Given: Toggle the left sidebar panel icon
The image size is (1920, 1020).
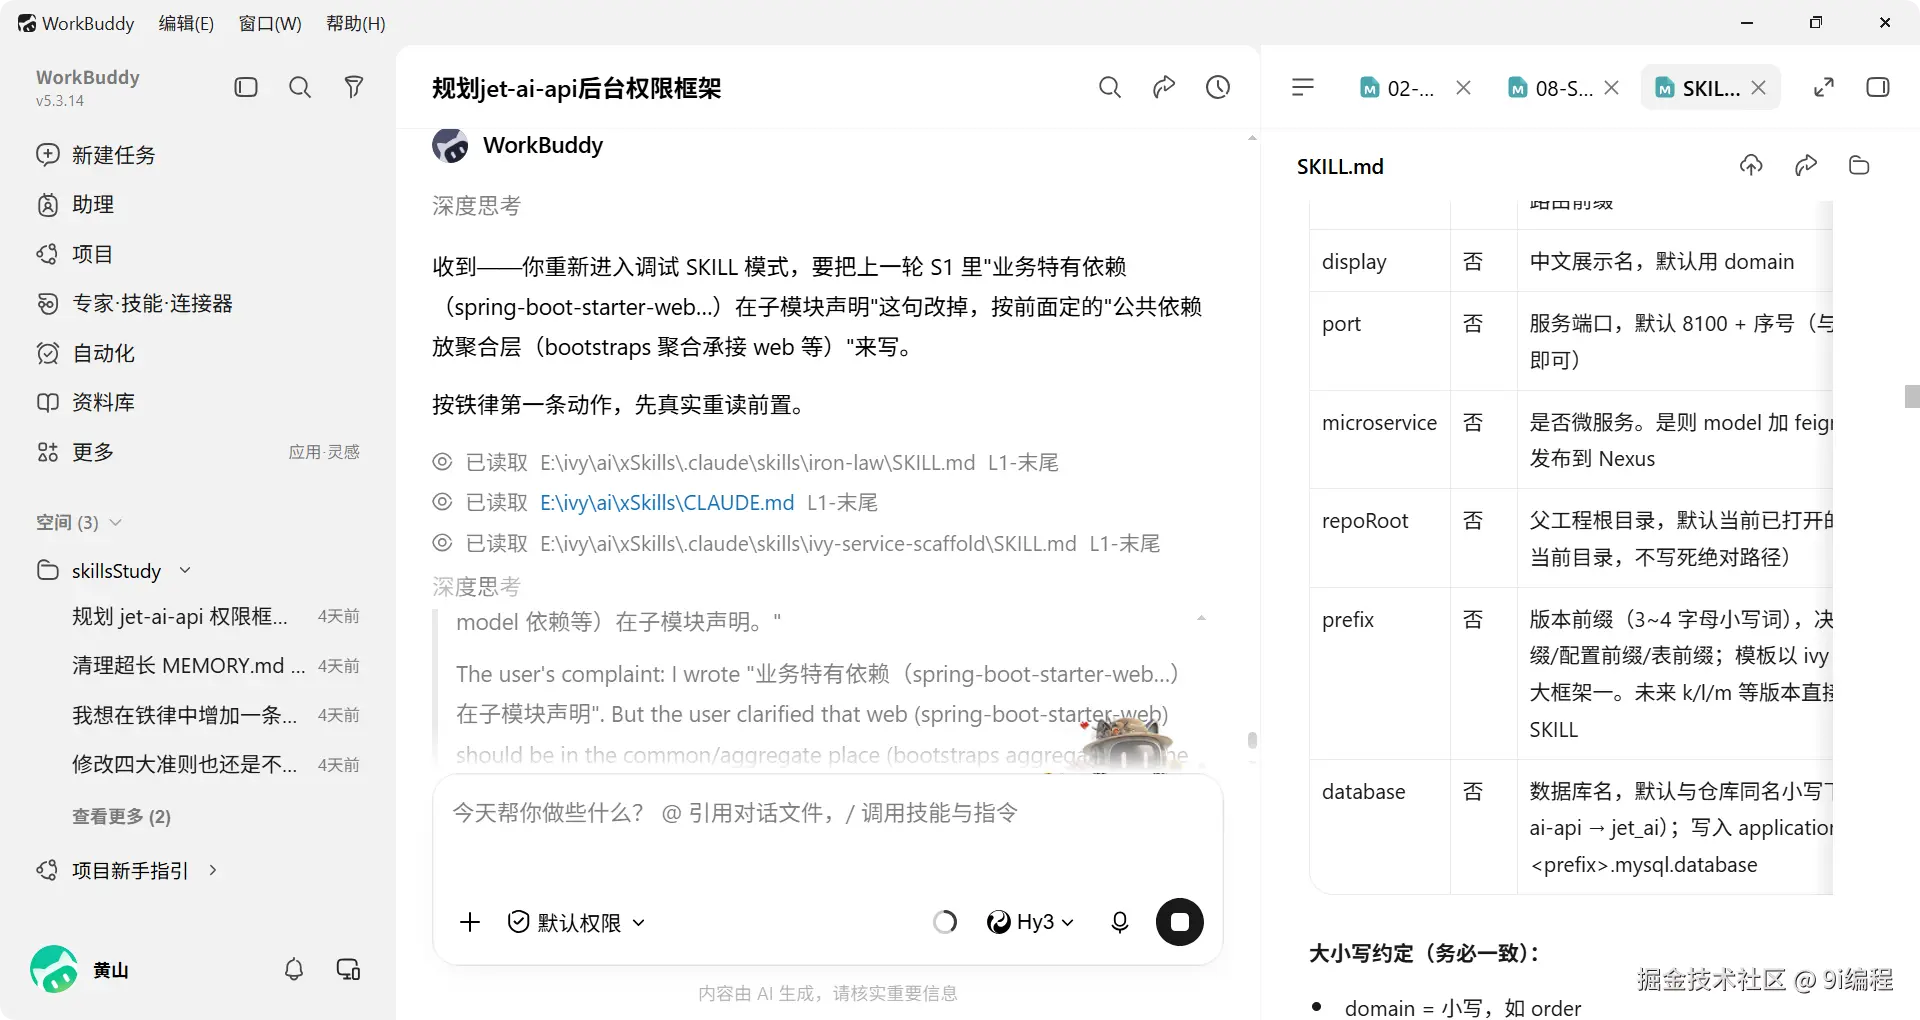Looking at the screenshot, I should (x=246, y=87).
